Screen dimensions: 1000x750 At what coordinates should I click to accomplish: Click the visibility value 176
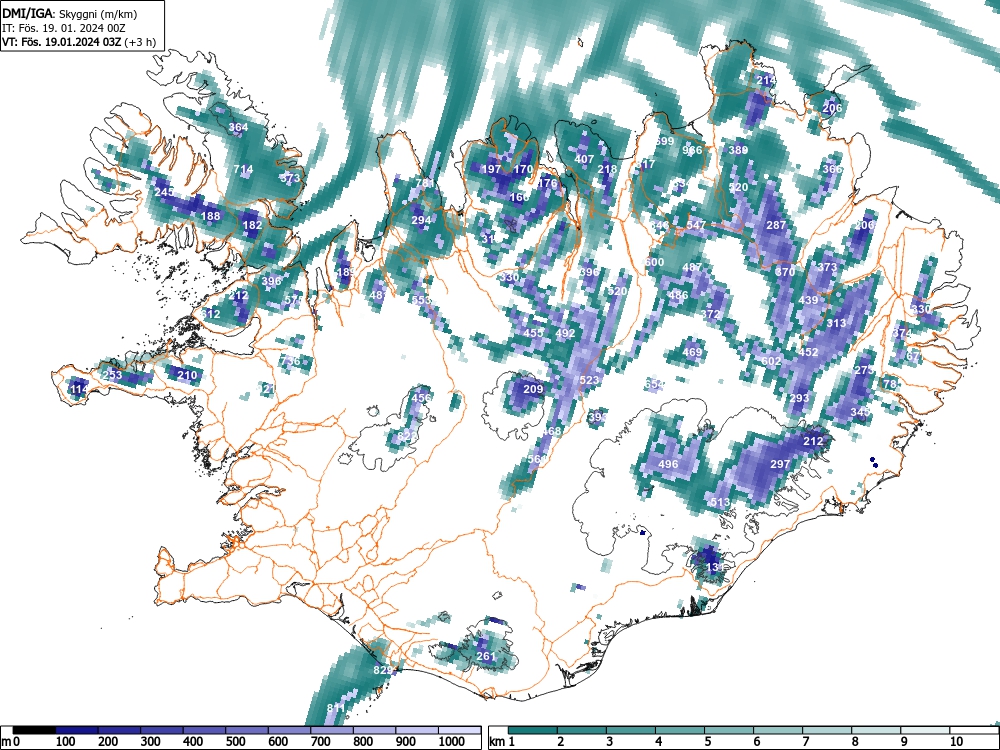547,183
